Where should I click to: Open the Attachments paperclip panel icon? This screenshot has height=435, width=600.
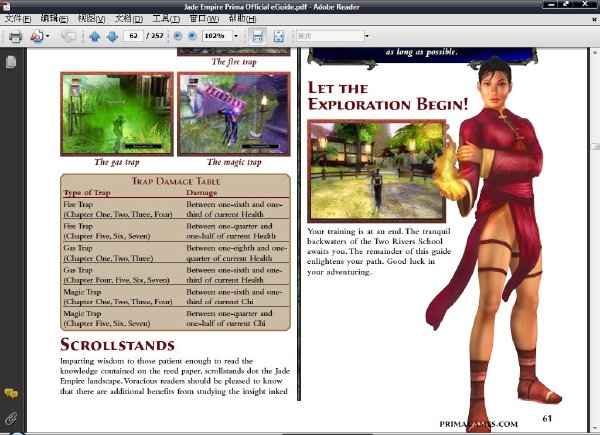11,418
